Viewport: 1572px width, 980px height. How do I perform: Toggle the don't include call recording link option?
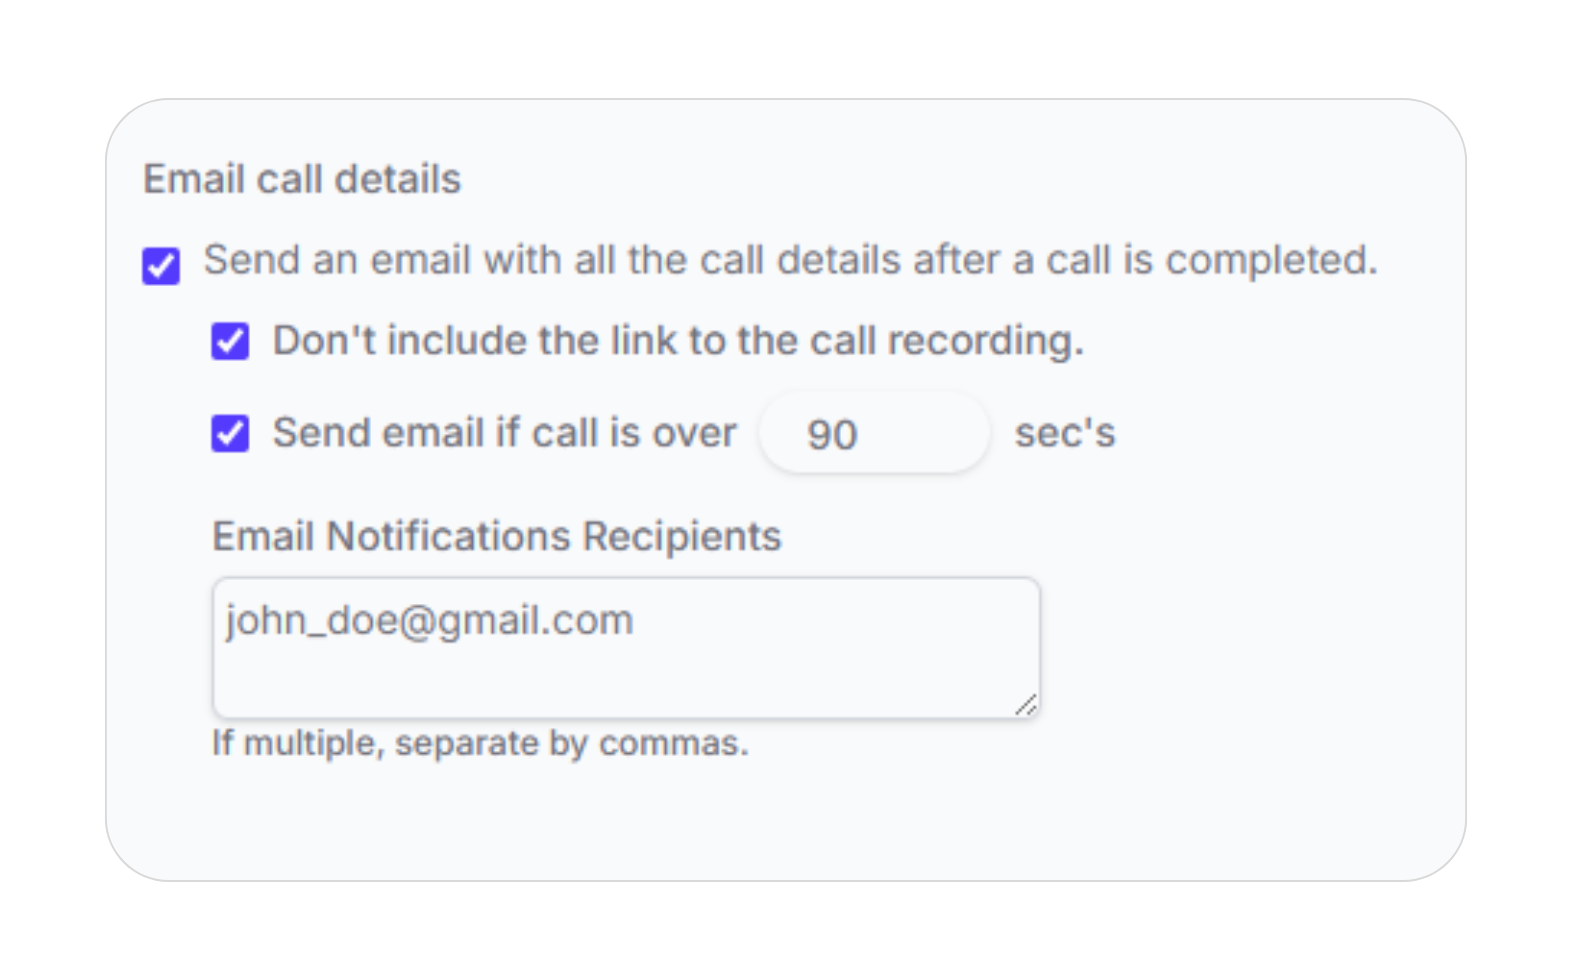pos(229,341)
